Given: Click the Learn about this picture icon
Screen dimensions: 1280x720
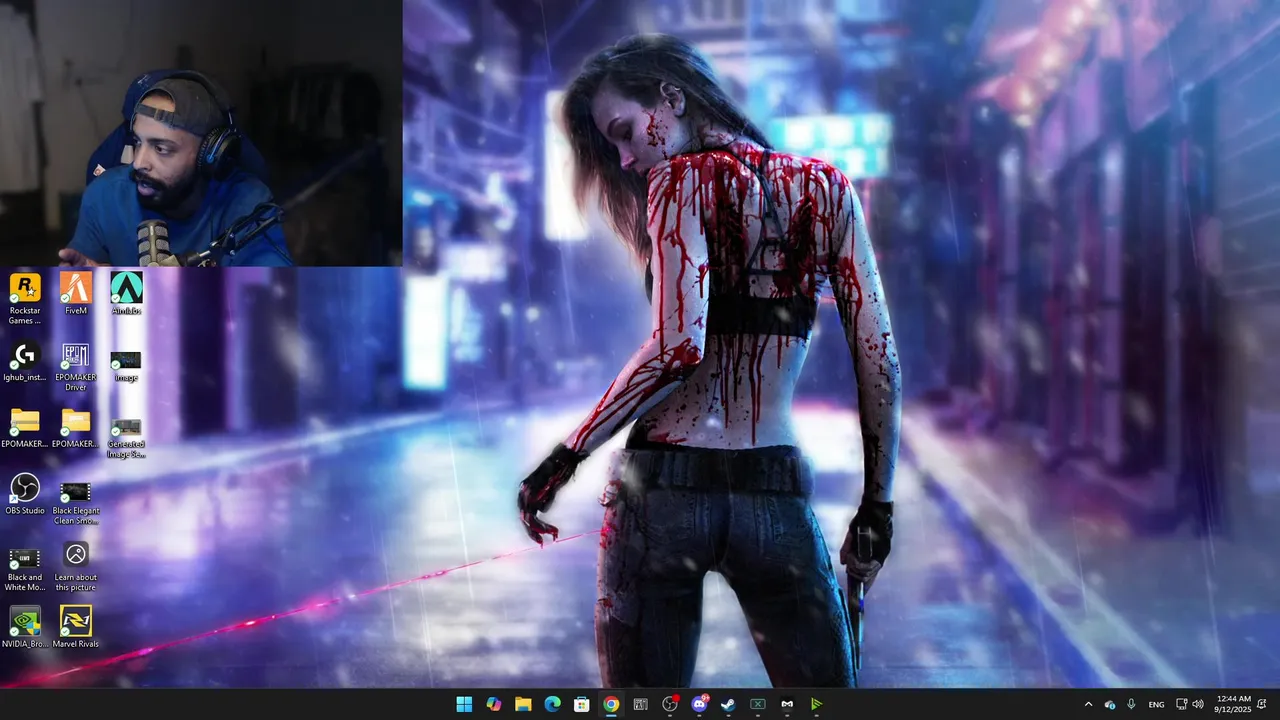Looking at the screenshot, I should click(76, 566).
